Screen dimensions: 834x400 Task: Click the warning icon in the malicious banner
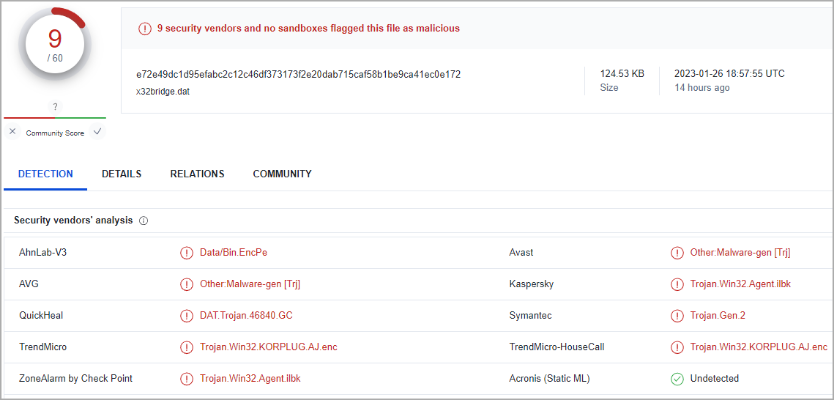point(144,28)
